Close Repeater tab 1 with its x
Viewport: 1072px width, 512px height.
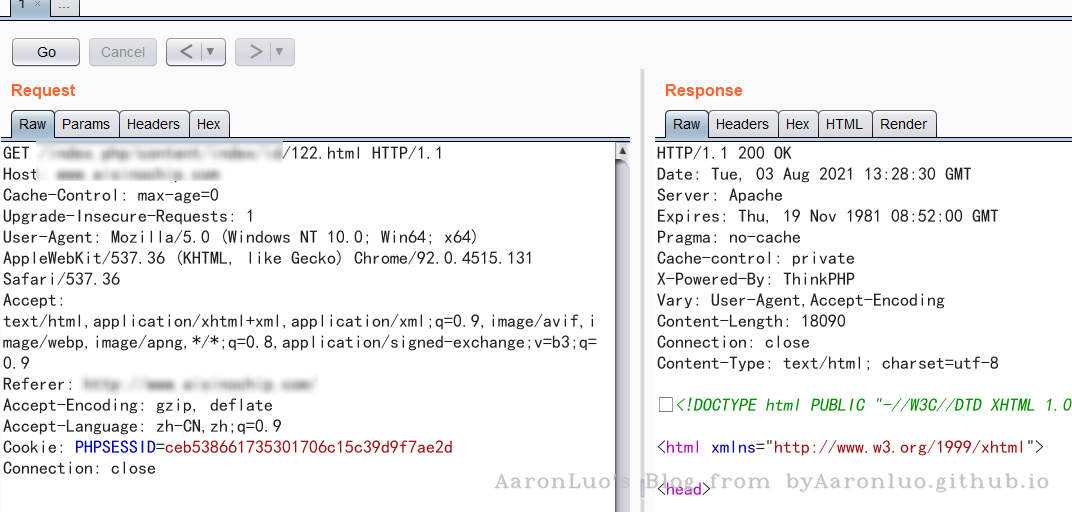38,5
